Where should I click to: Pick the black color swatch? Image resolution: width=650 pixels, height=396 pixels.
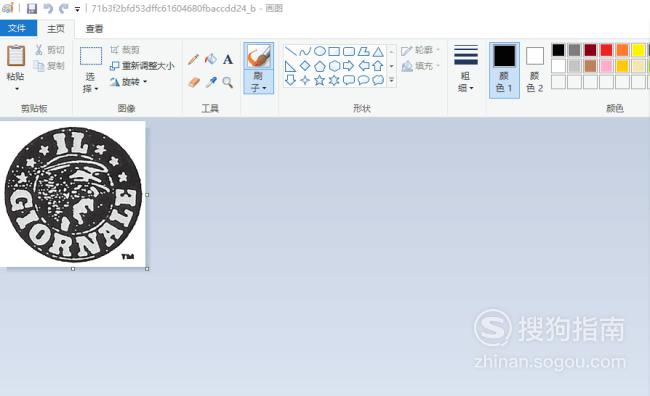[x=558, y=50]
